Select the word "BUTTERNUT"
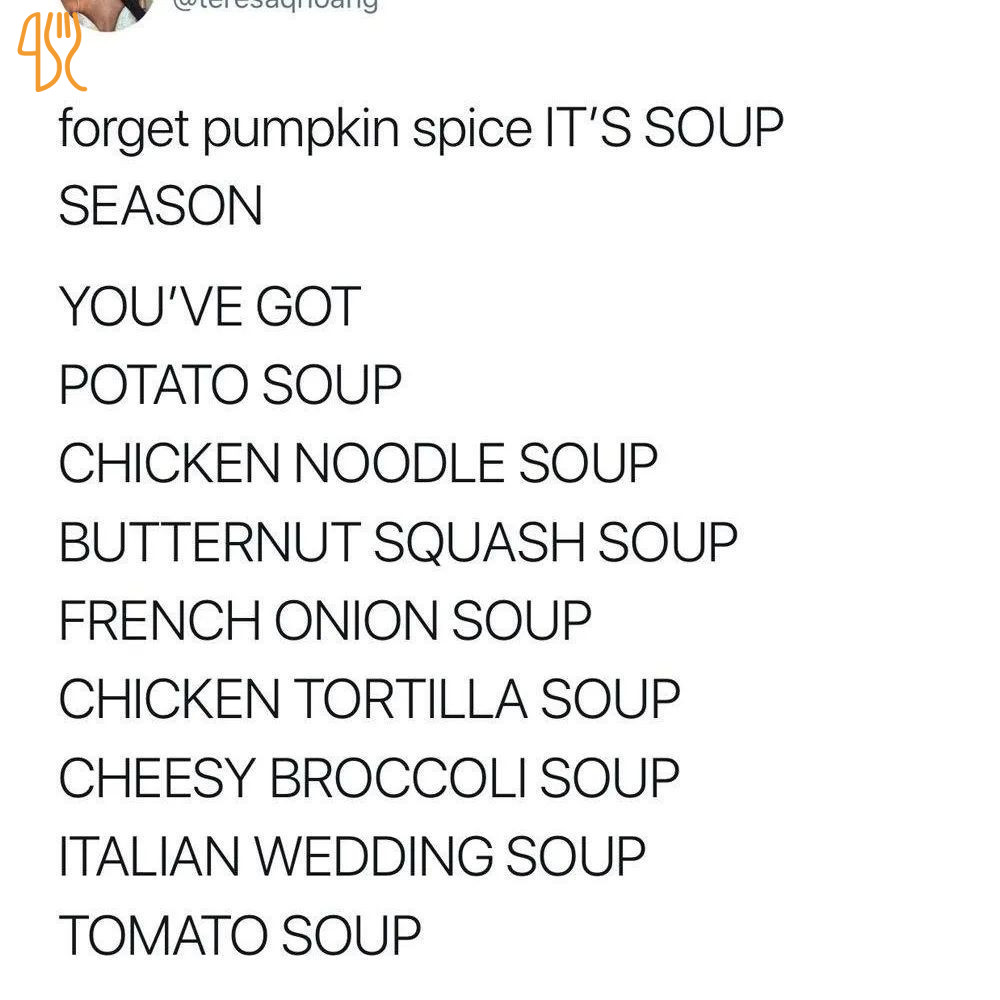Image resolution: width=1000 pixels, height=1000 pixels. click(209, 543)
